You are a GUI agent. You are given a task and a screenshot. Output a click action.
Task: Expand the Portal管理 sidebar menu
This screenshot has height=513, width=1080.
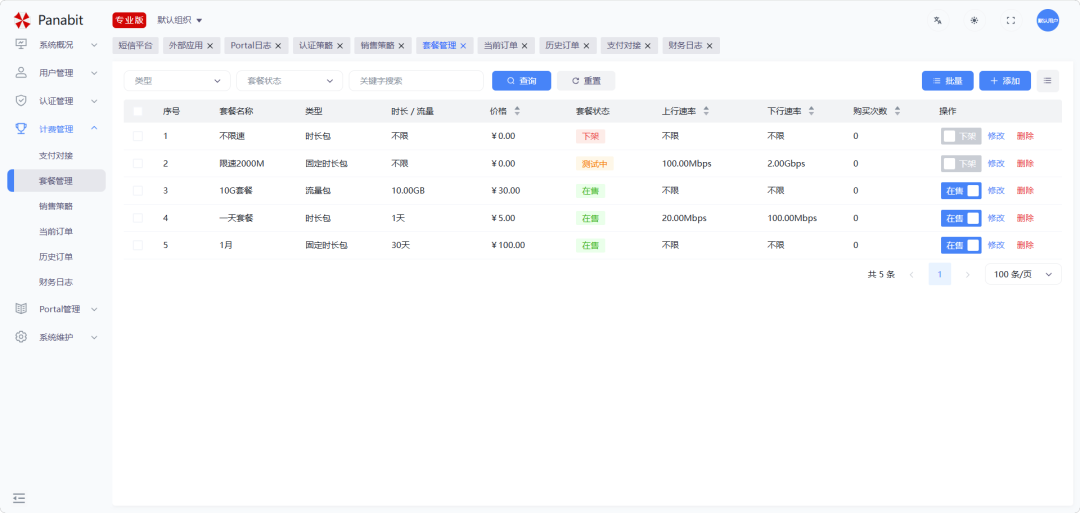coord(56,309)
